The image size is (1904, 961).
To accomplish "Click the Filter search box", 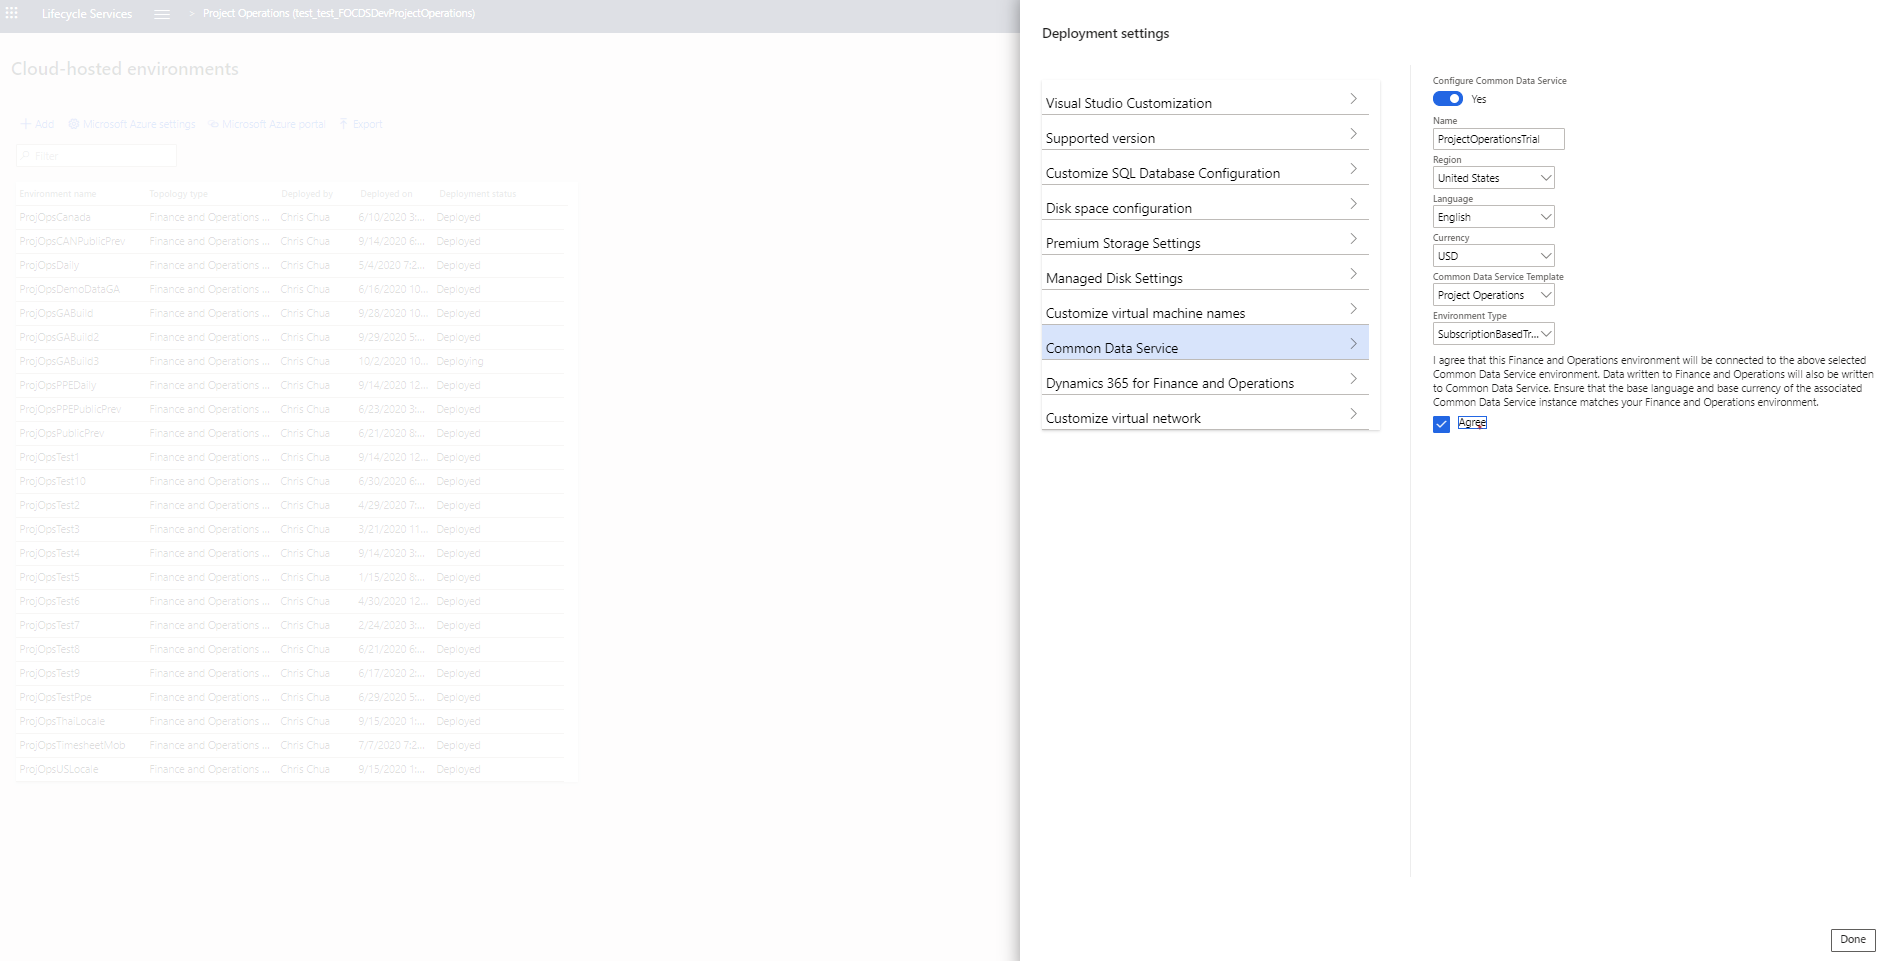I will coord(97,156).
